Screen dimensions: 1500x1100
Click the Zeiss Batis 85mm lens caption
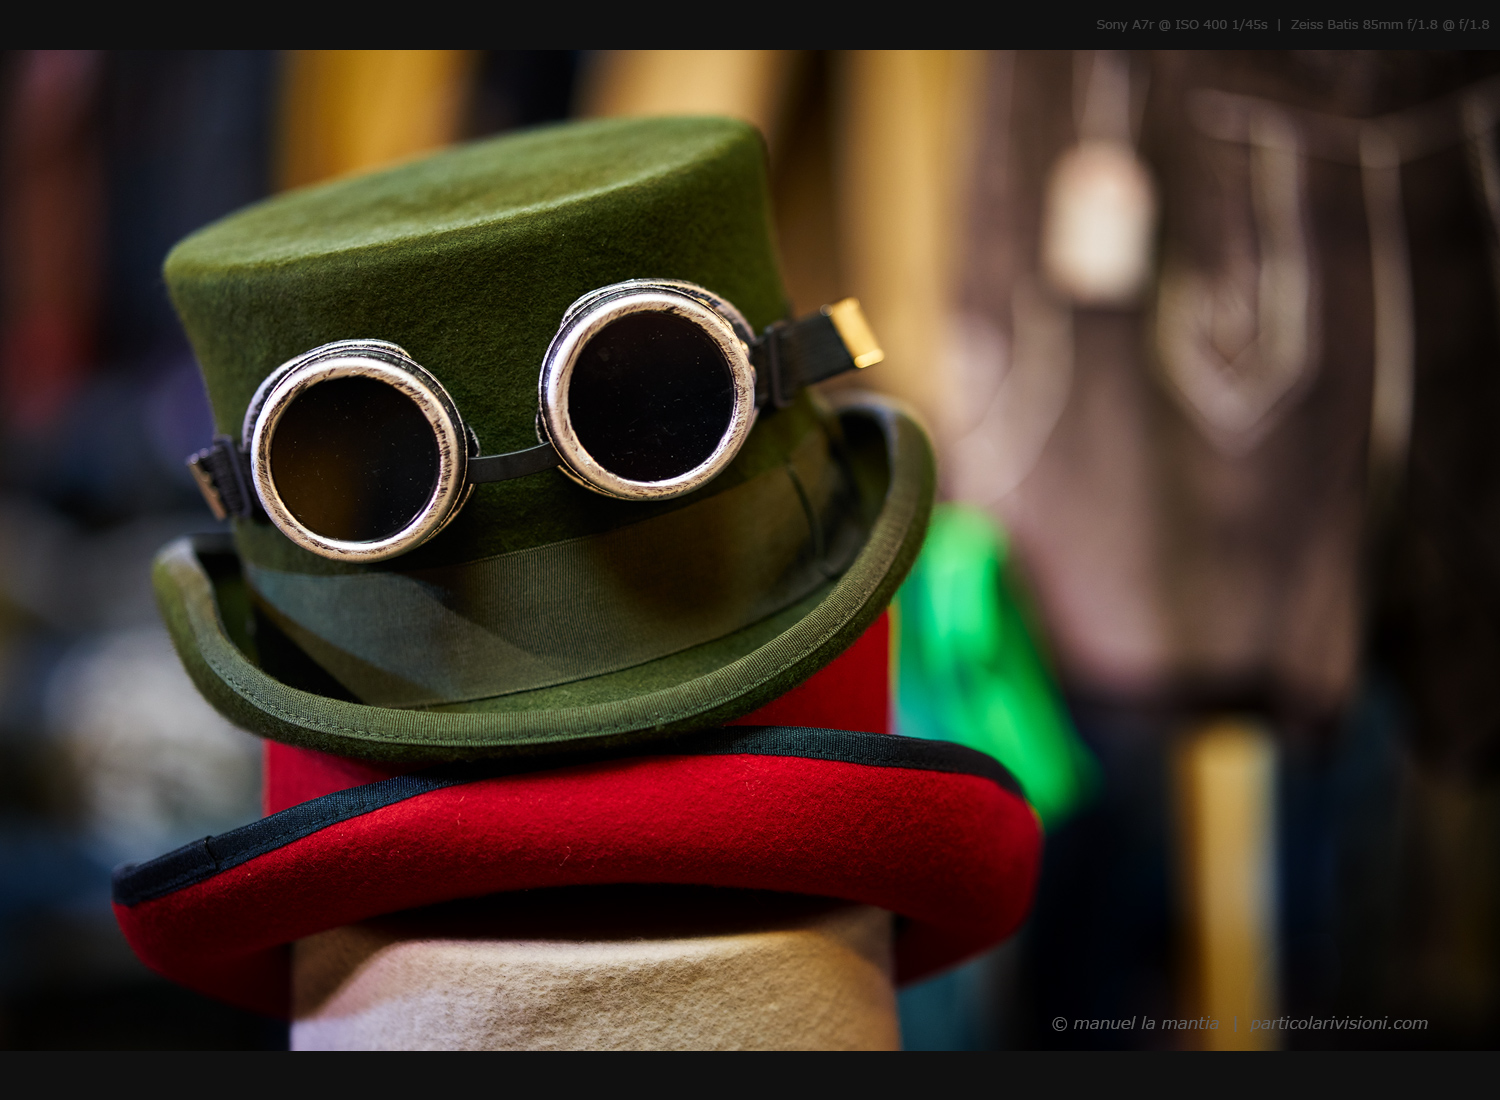coord(1389,24)
